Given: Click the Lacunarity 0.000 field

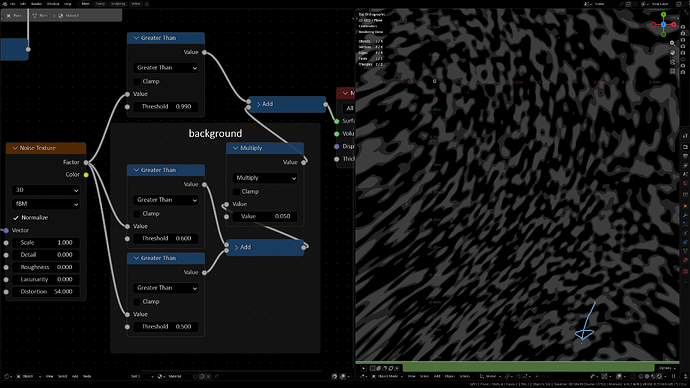Looking at the screenshot, I should tap(45, 279).
